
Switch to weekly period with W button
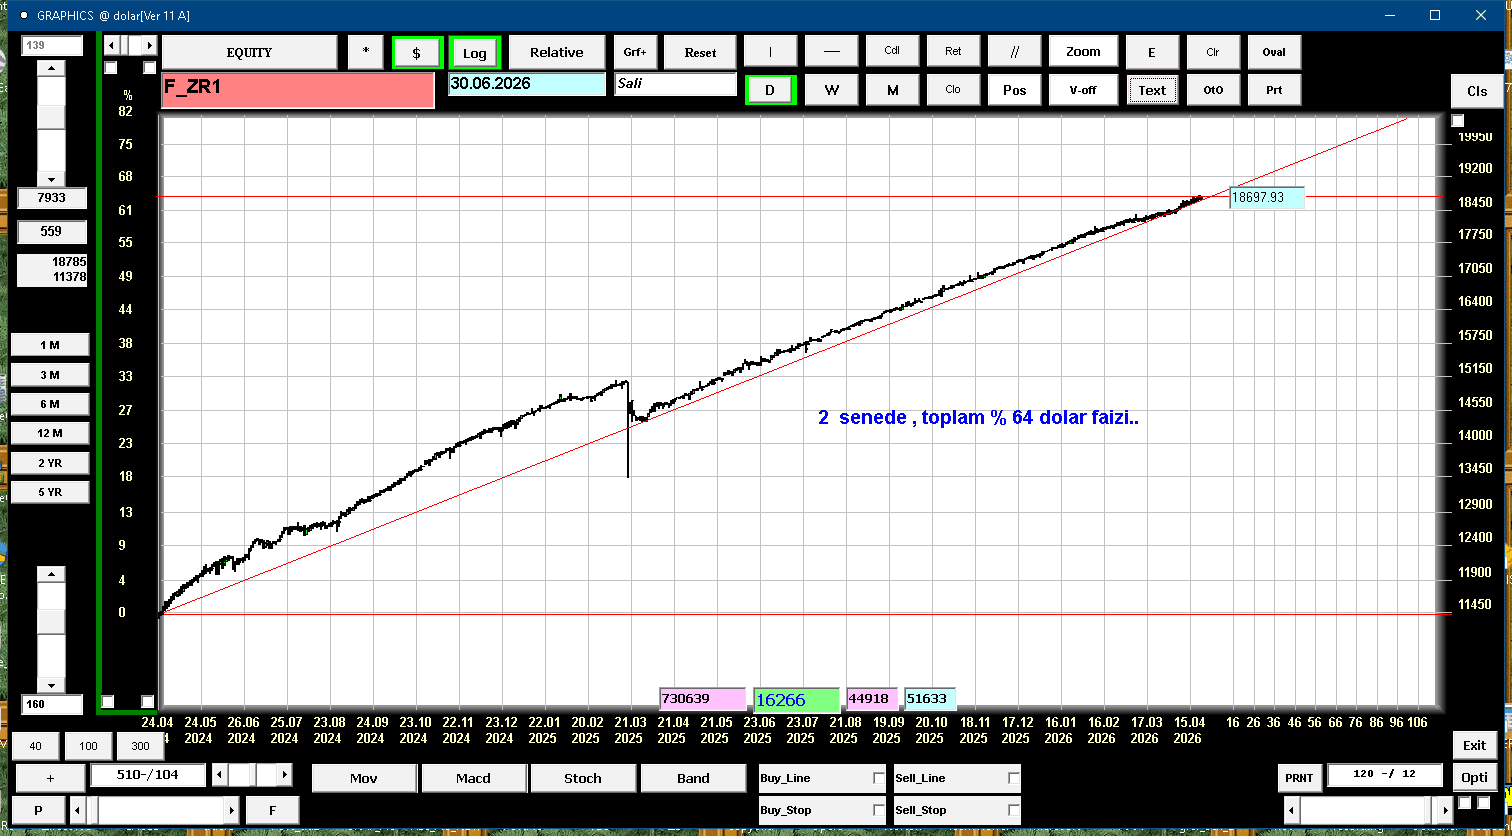[x=831, y=90]
